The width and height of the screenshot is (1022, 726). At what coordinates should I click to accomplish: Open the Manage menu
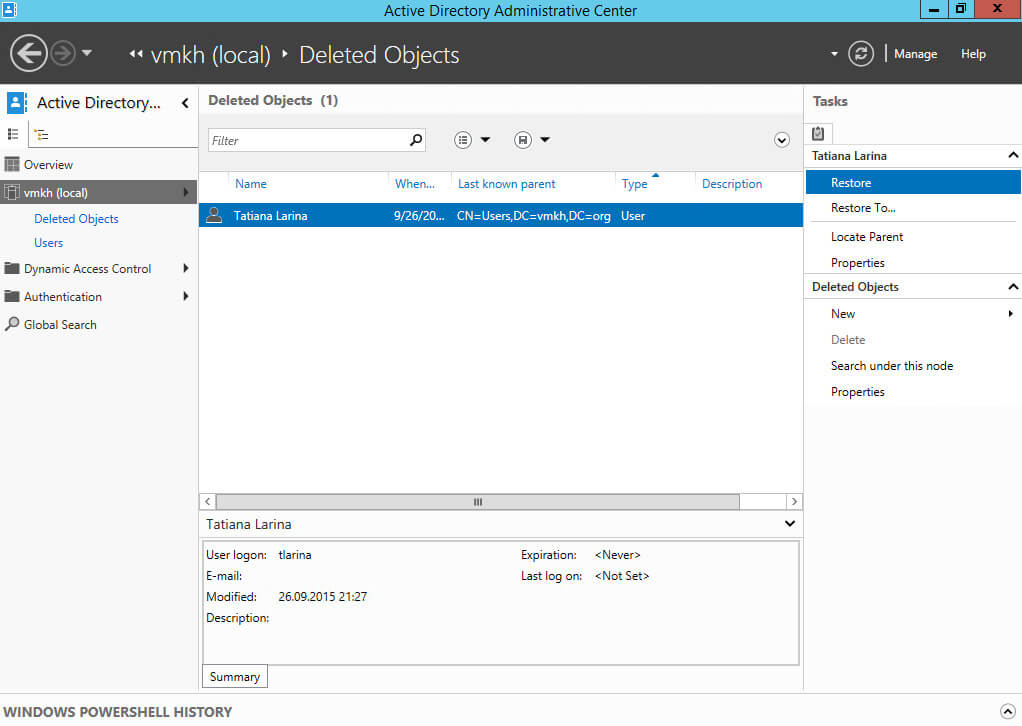tap(915, 54)
